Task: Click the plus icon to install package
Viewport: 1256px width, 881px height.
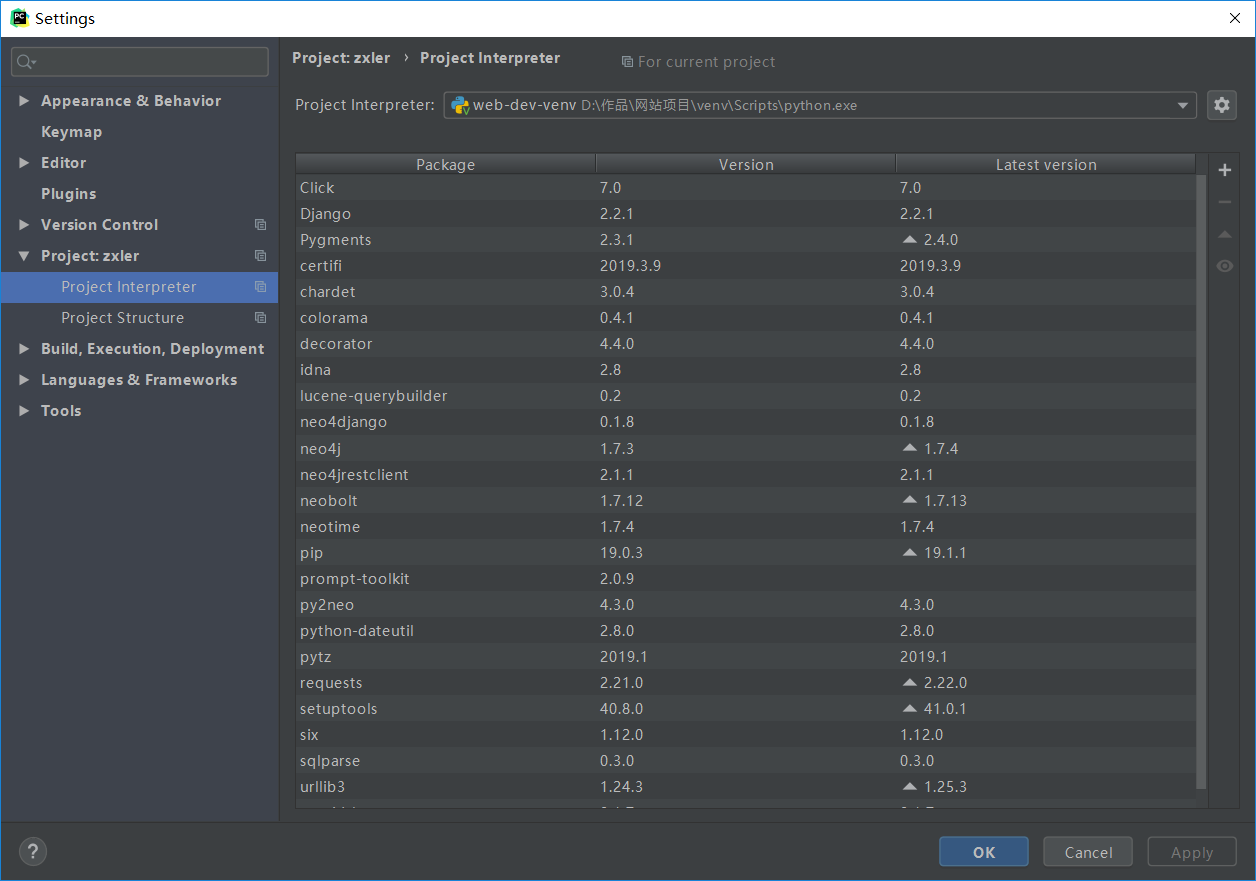Action: pyautogui.click(x=1224, y=170)
